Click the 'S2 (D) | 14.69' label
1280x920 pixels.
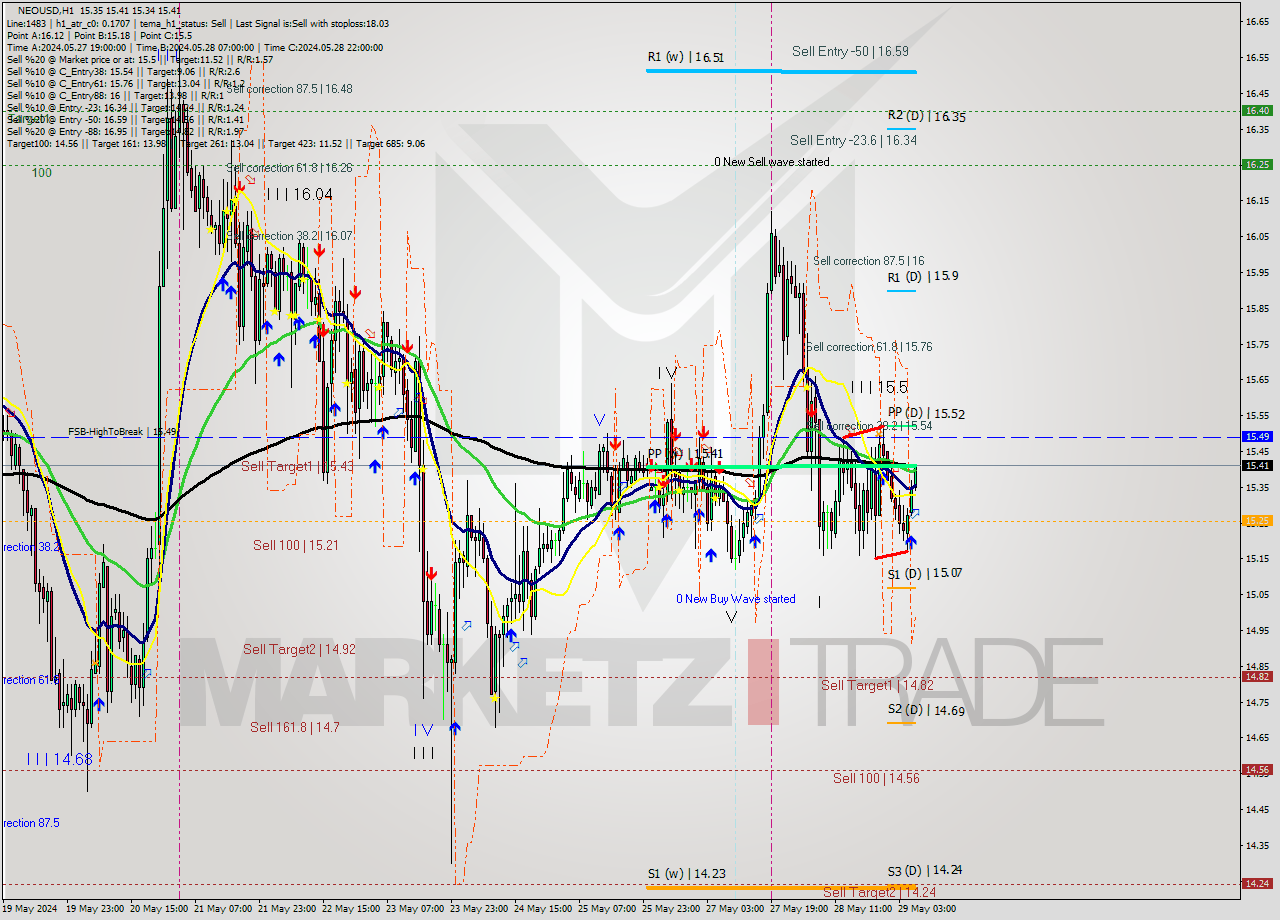point(926,710)
